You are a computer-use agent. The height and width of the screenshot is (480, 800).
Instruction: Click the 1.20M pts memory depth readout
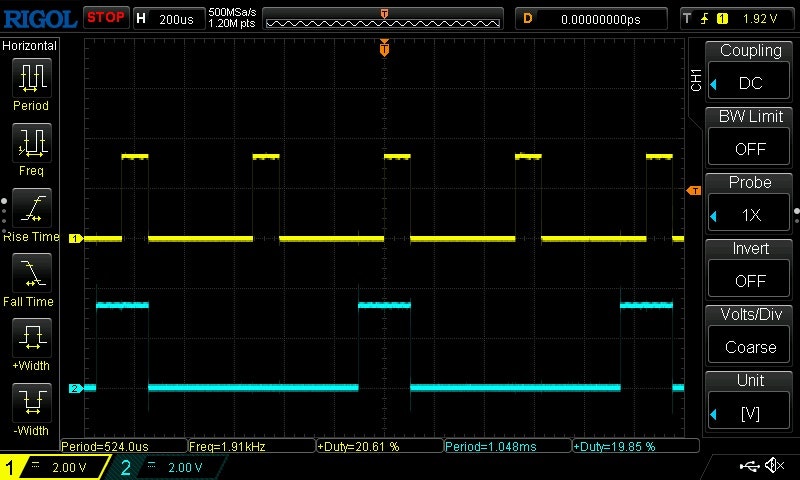click(232, 23)
